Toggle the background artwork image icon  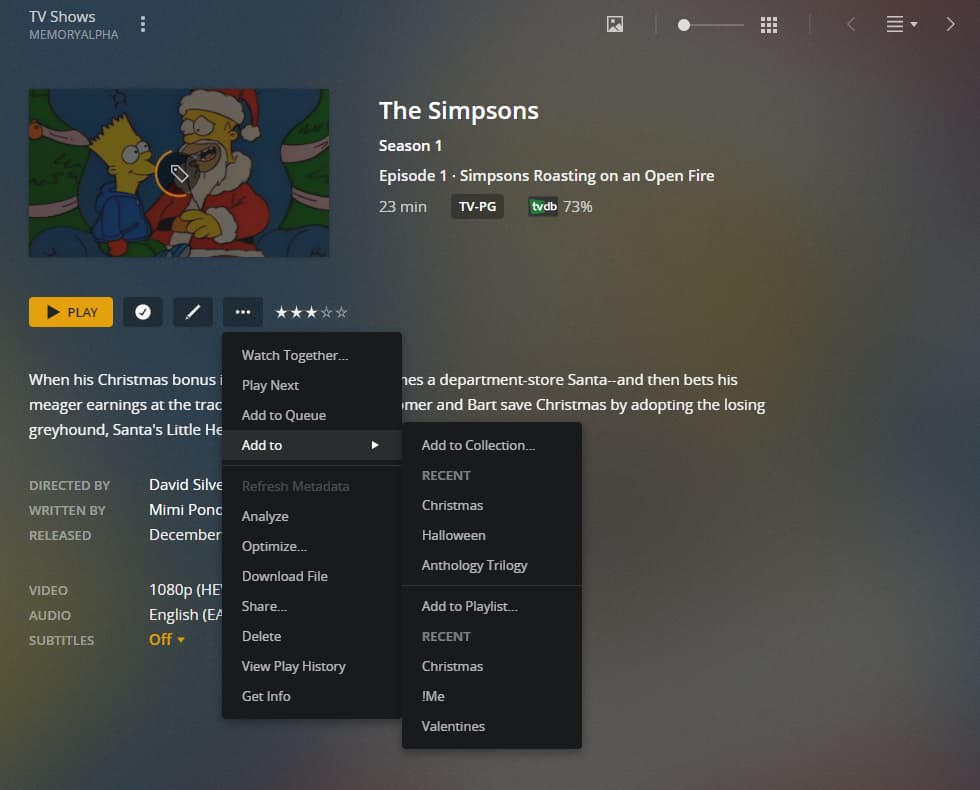point(615,24)
